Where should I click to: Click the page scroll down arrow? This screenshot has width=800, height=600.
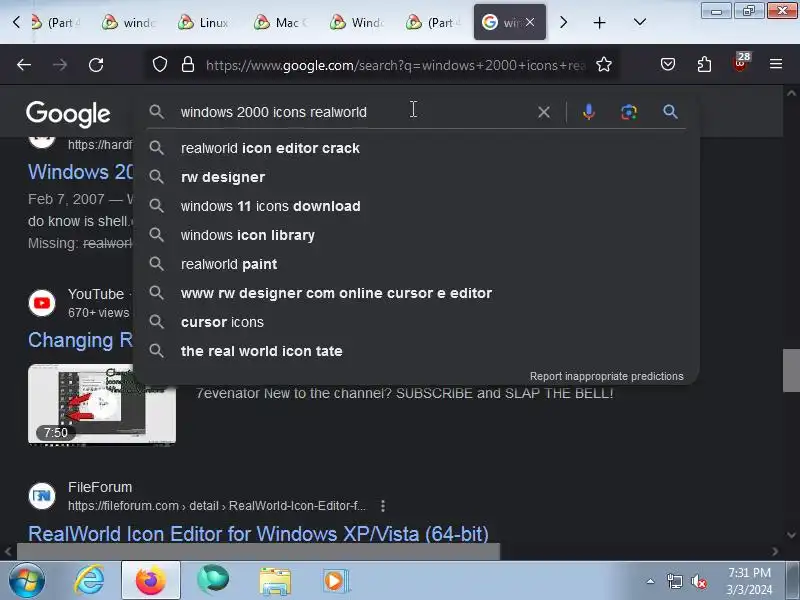(791, 535)
